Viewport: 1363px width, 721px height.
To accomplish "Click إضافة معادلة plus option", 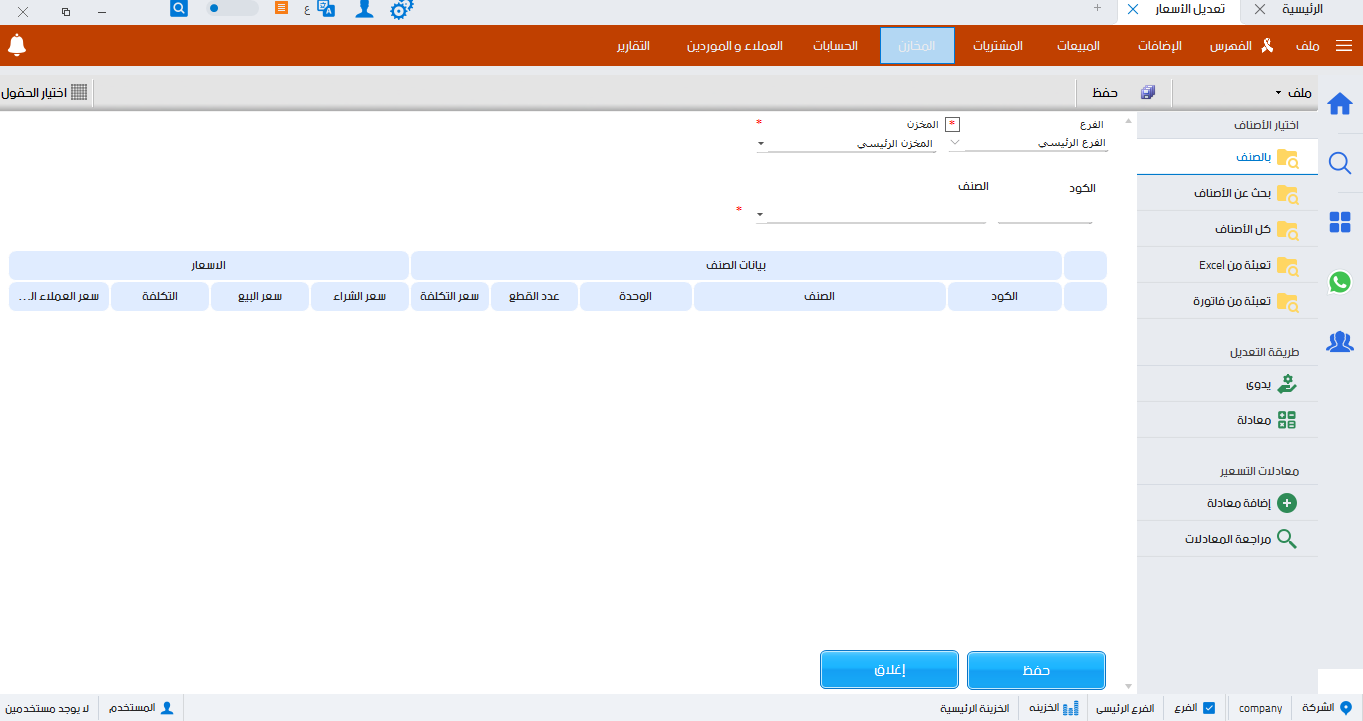I will (1227, 503).
